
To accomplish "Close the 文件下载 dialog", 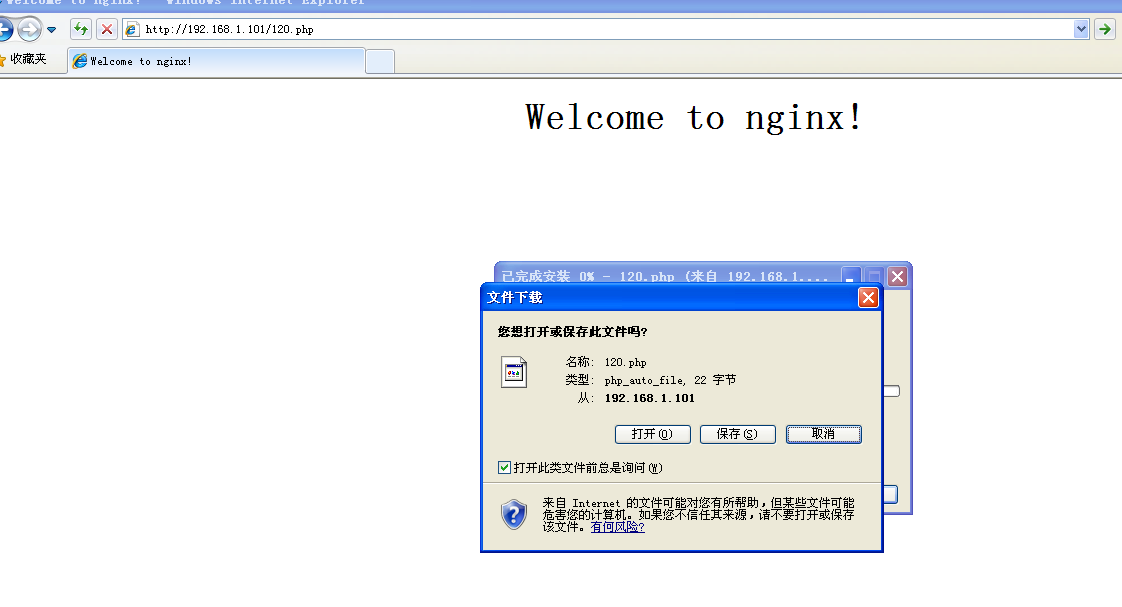I will coord(868,297).
